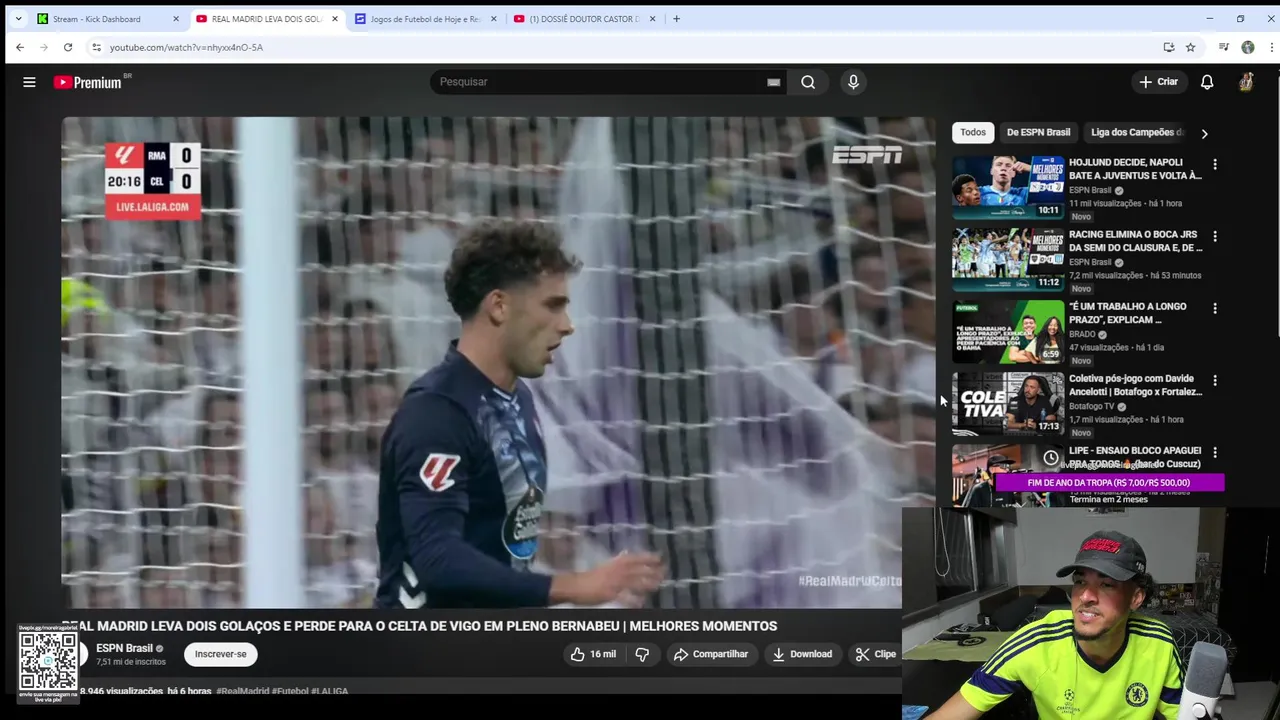Open the Hojlund decide Napoli video thumbnail
Viewport: 1280px width, 720px height.
click(x=1008, y=187)
